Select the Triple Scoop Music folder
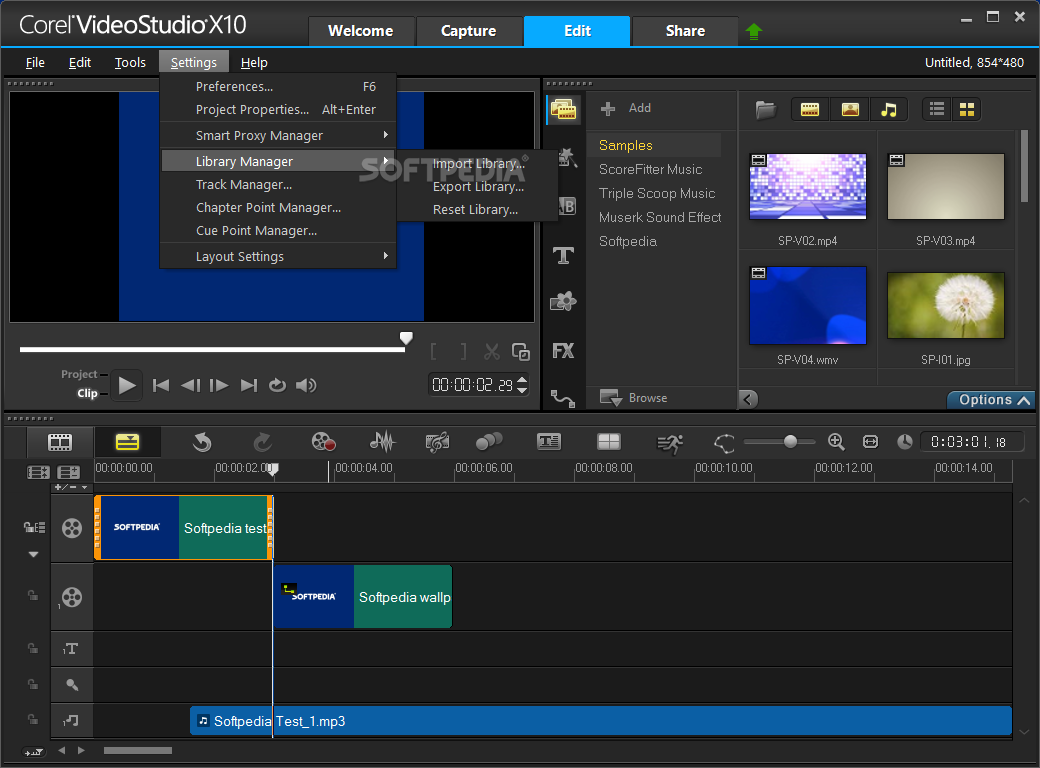 point(657,194)
